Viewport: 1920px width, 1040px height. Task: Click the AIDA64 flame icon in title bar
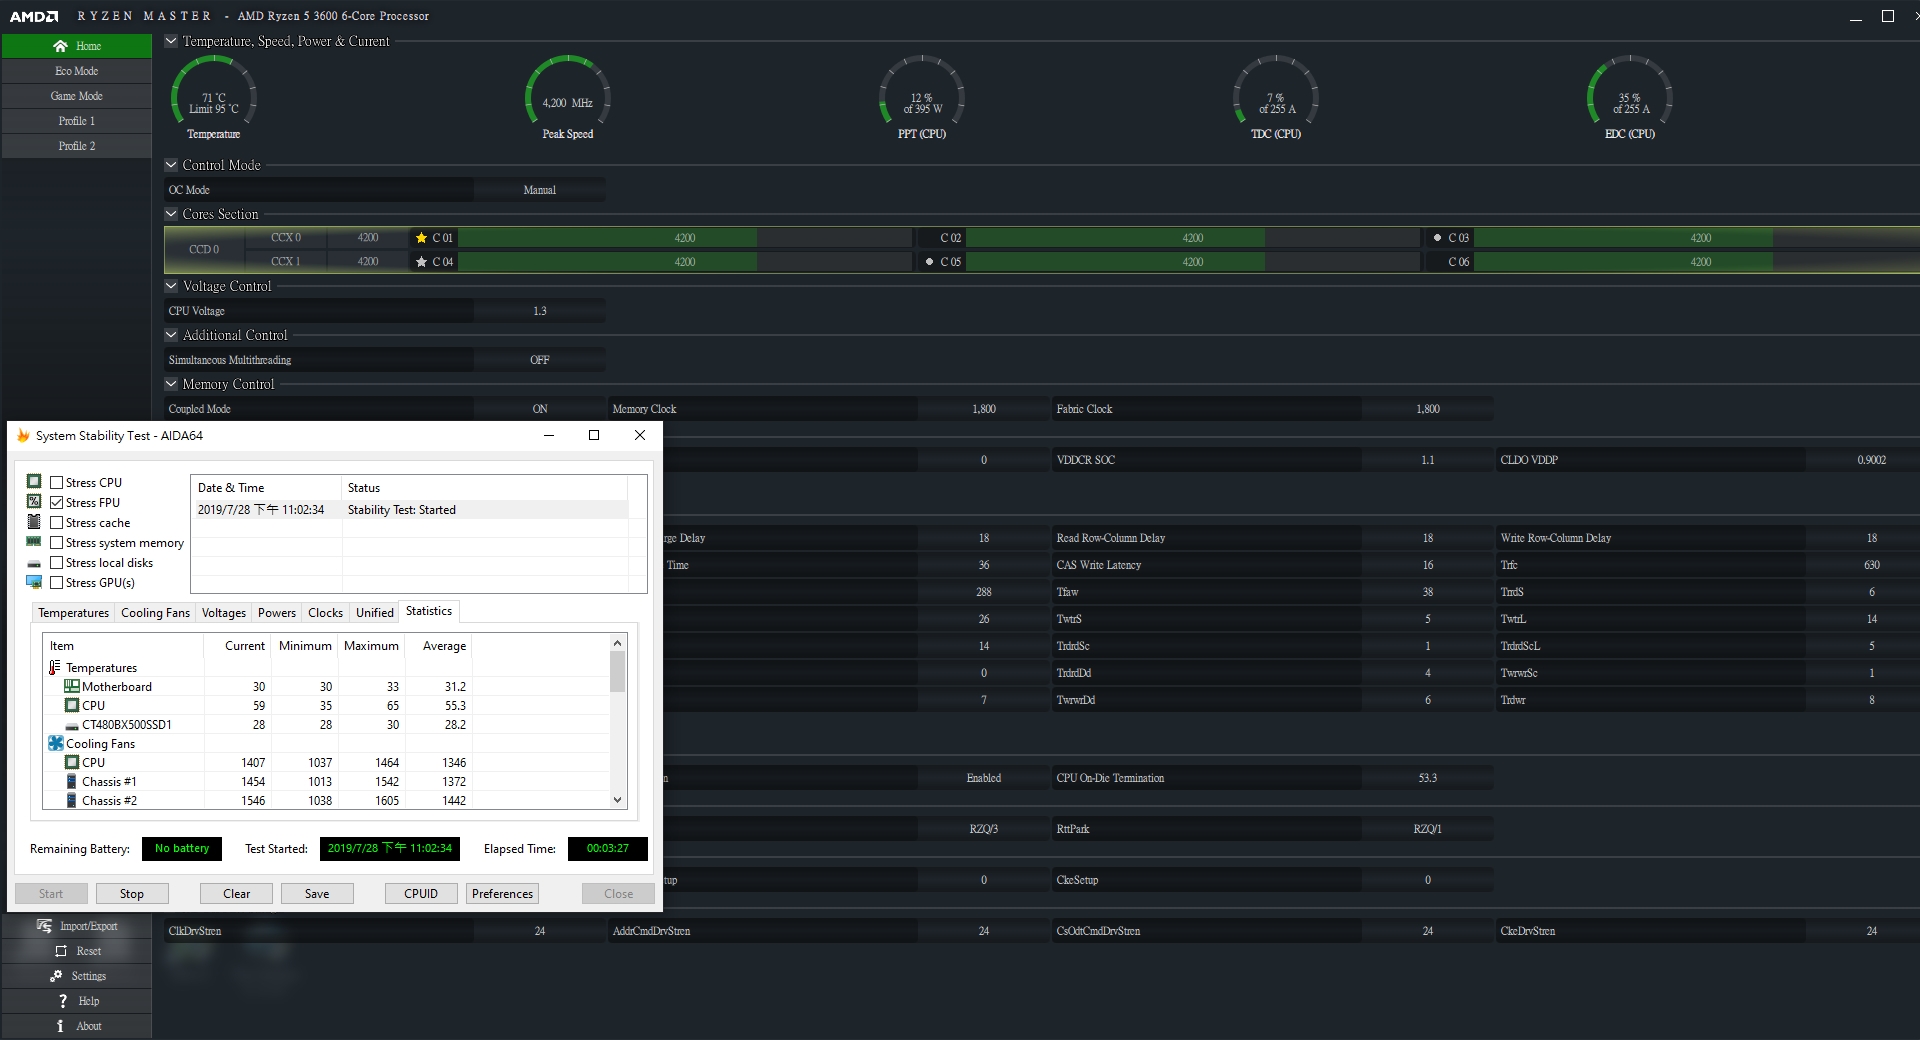pyautogui.click(x=23, y=435)
